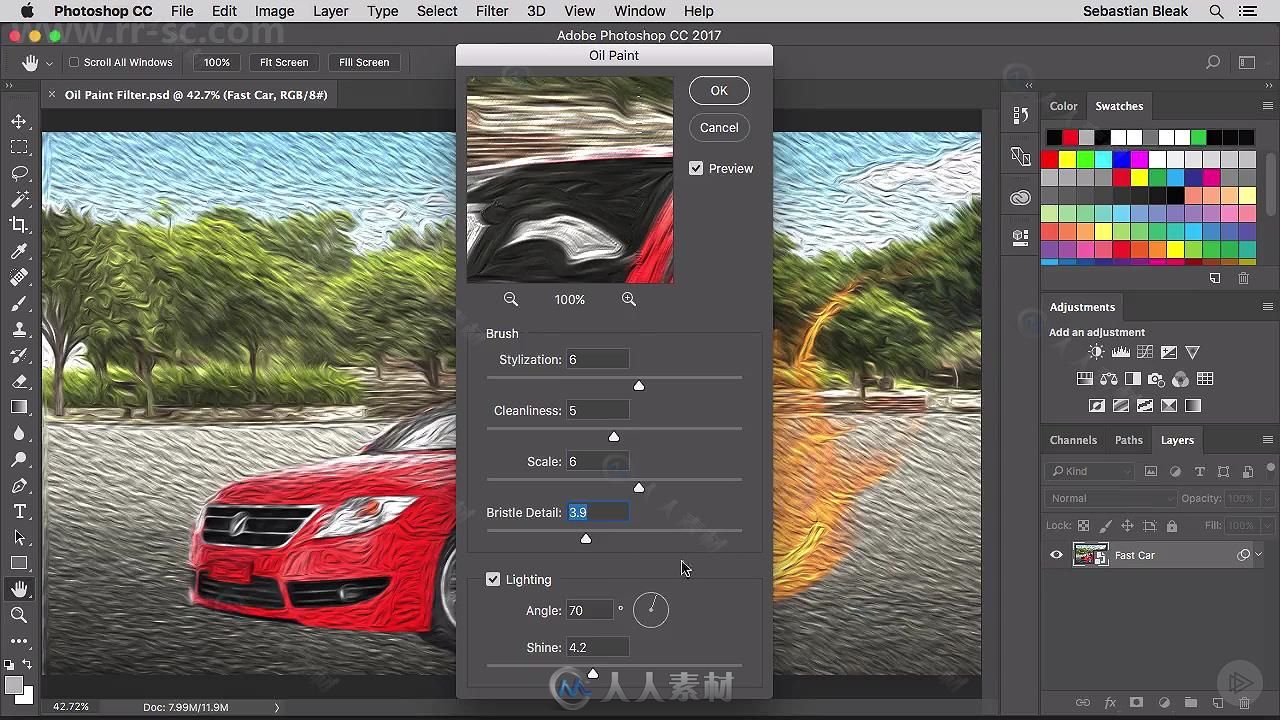The width and height of the screenshot is (1280, 720).
Task: Select the Dodge tool
Action: tap(19, 459)
